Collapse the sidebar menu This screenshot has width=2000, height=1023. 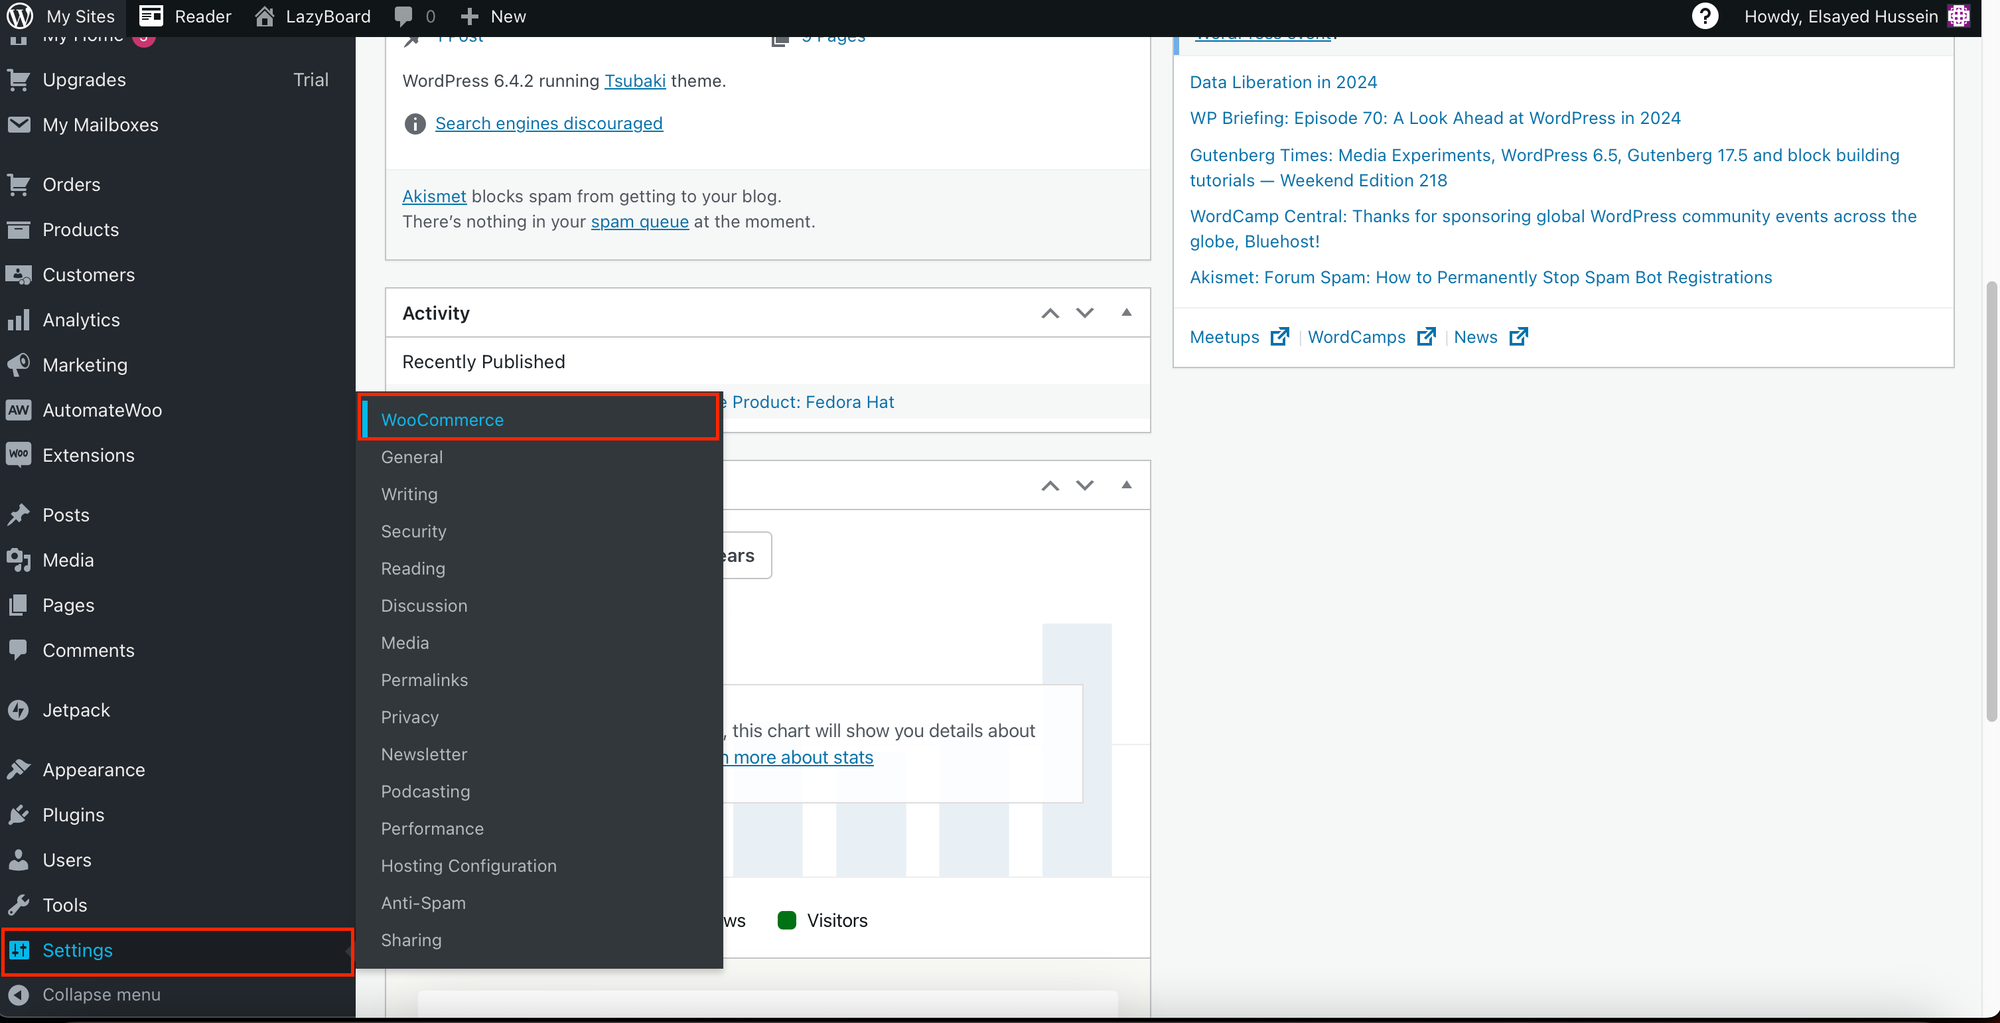coord(100,995)
